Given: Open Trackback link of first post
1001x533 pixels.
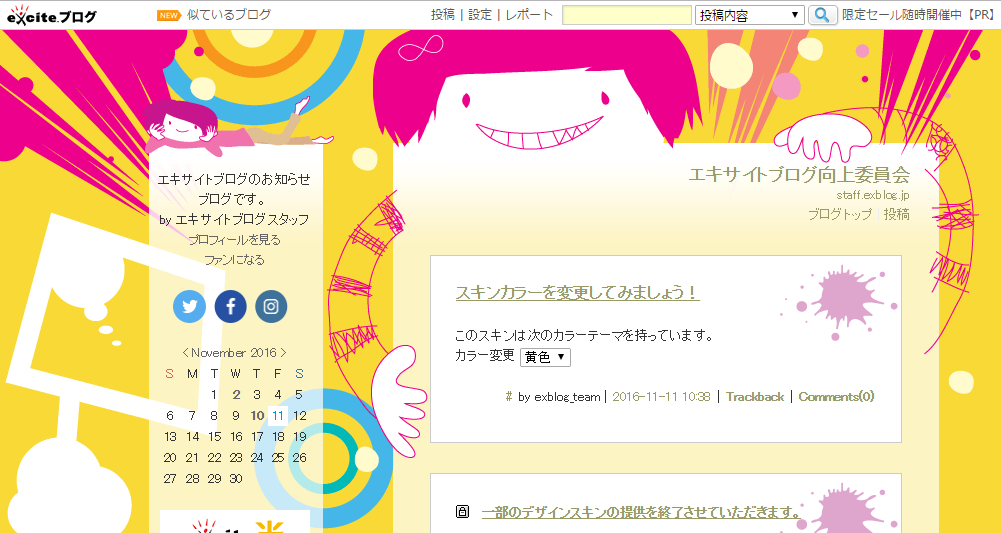Looking at the screenshot, I should point(755,396).
